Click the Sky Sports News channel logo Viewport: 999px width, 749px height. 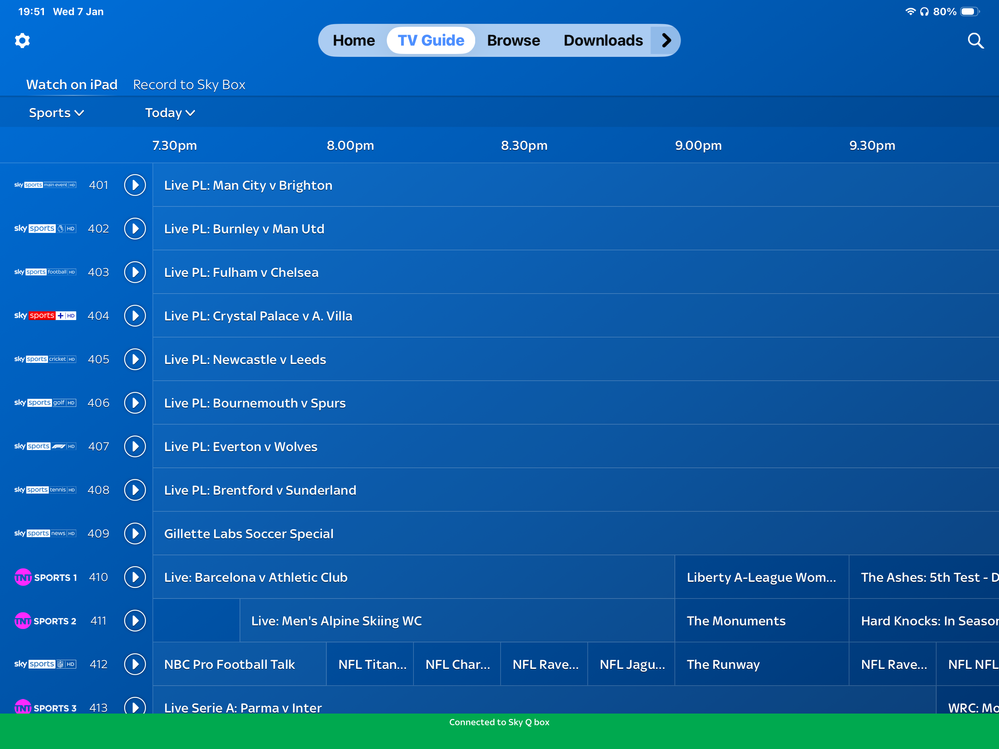(45, 534)
